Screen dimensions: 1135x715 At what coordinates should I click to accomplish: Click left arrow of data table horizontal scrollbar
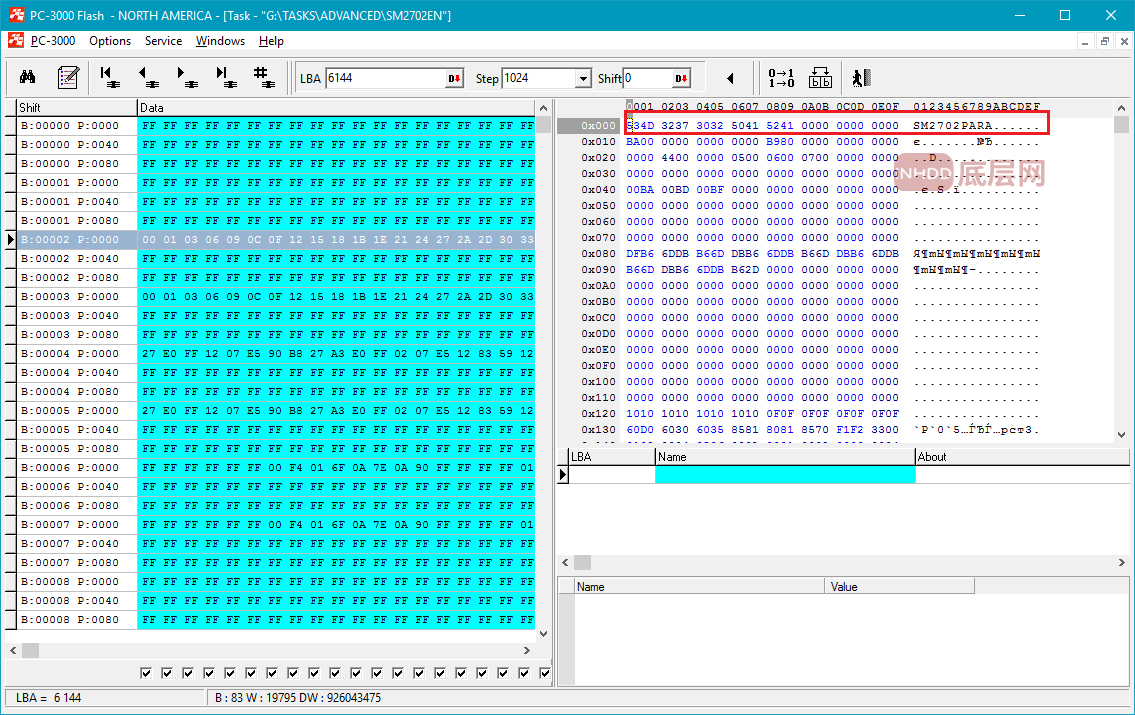(13, 651)
